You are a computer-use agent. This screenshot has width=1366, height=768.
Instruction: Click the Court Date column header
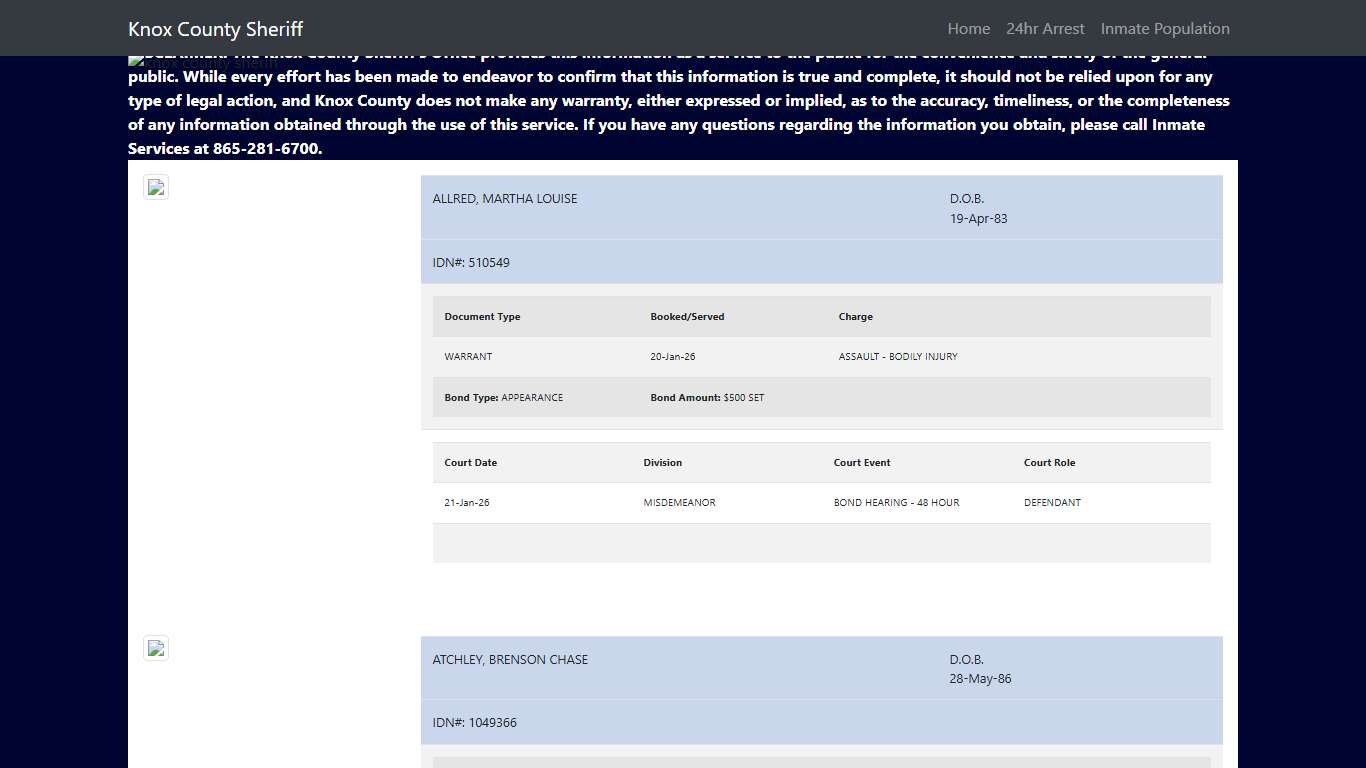pos(470,463)
